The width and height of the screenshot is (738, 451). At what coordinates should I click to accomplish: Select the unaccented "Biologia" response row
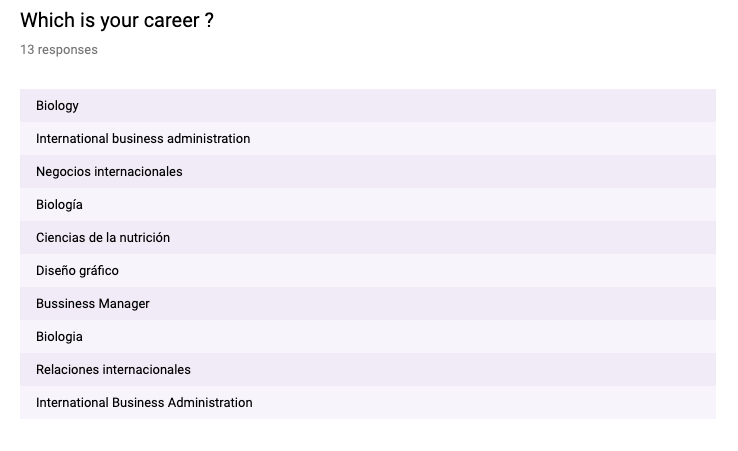pos(59,337)
